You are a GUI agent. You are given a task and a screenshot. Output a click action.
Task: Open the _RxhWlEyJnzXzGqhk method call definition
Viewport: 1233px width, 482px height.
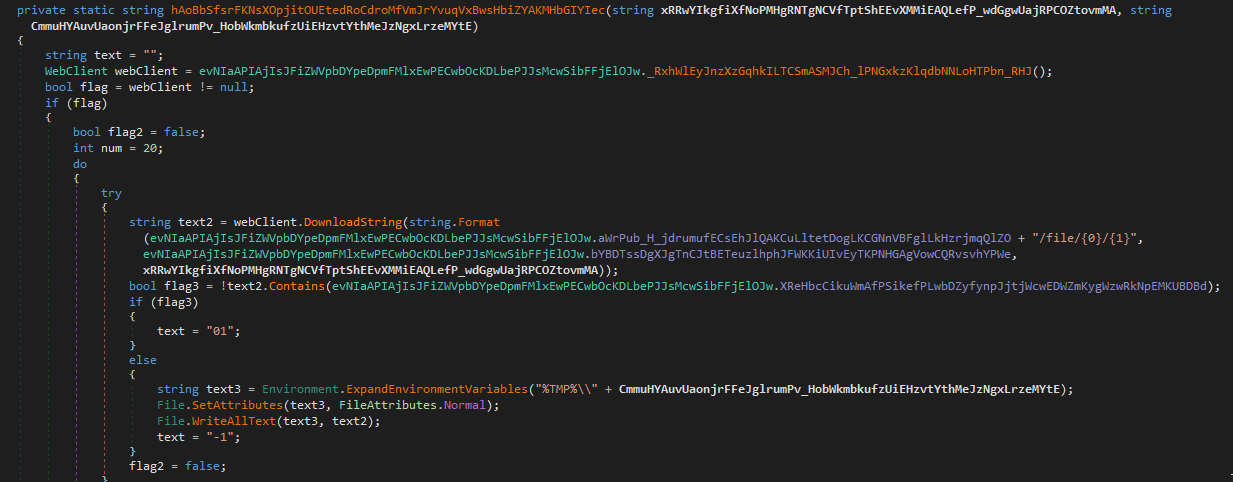coord(838,71)
